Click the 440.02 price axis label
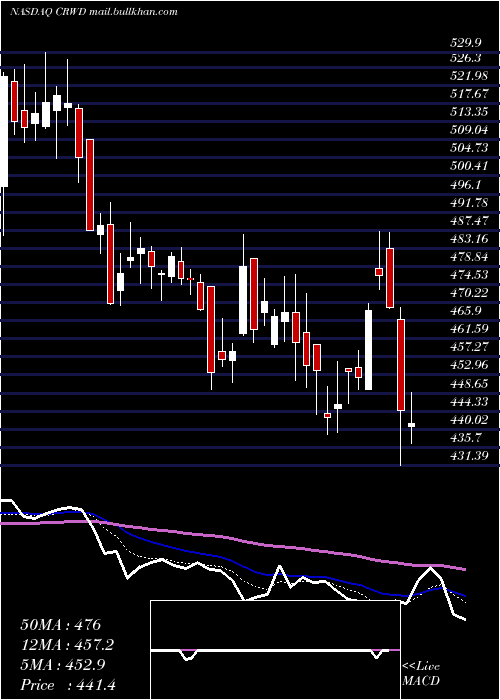 (469, 420)
